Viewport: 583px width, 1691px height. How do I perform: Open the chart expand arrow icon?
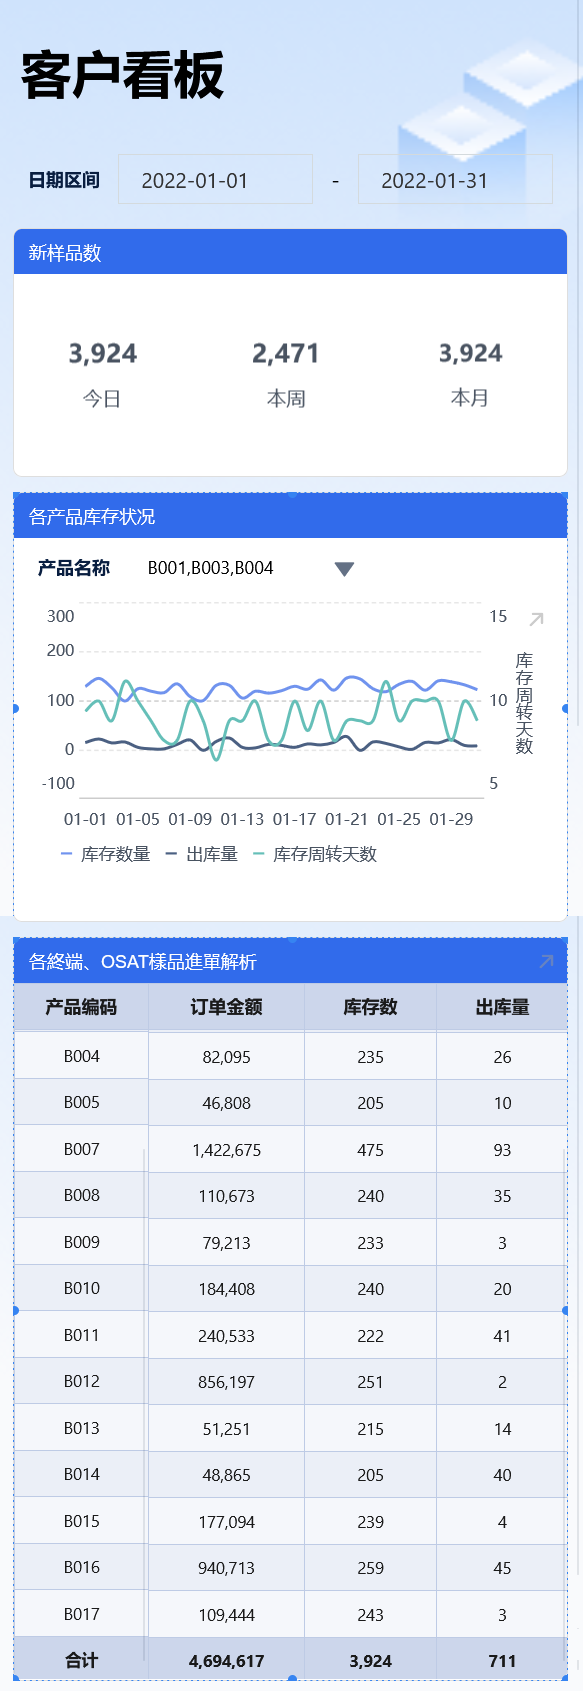tap(536, 619)
